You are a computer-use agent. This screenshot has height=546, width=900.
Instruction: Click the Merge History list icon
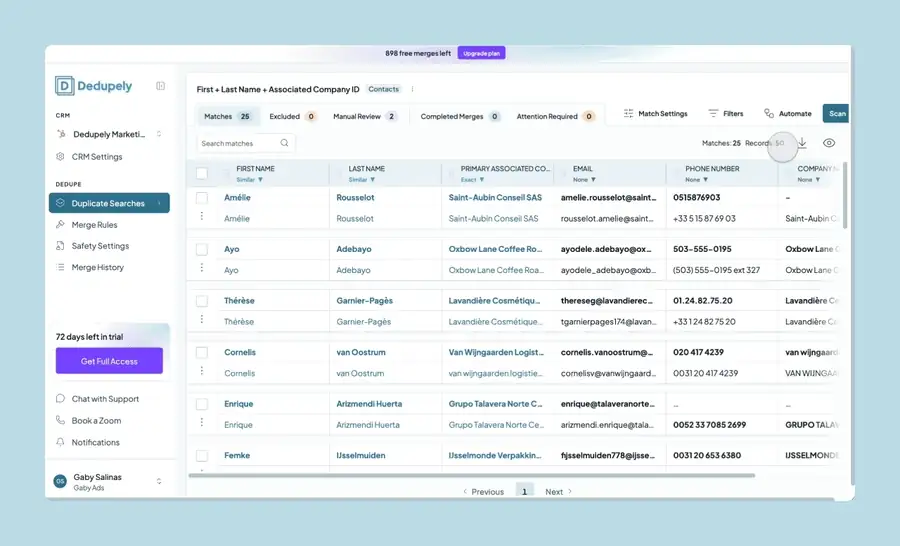60,267
